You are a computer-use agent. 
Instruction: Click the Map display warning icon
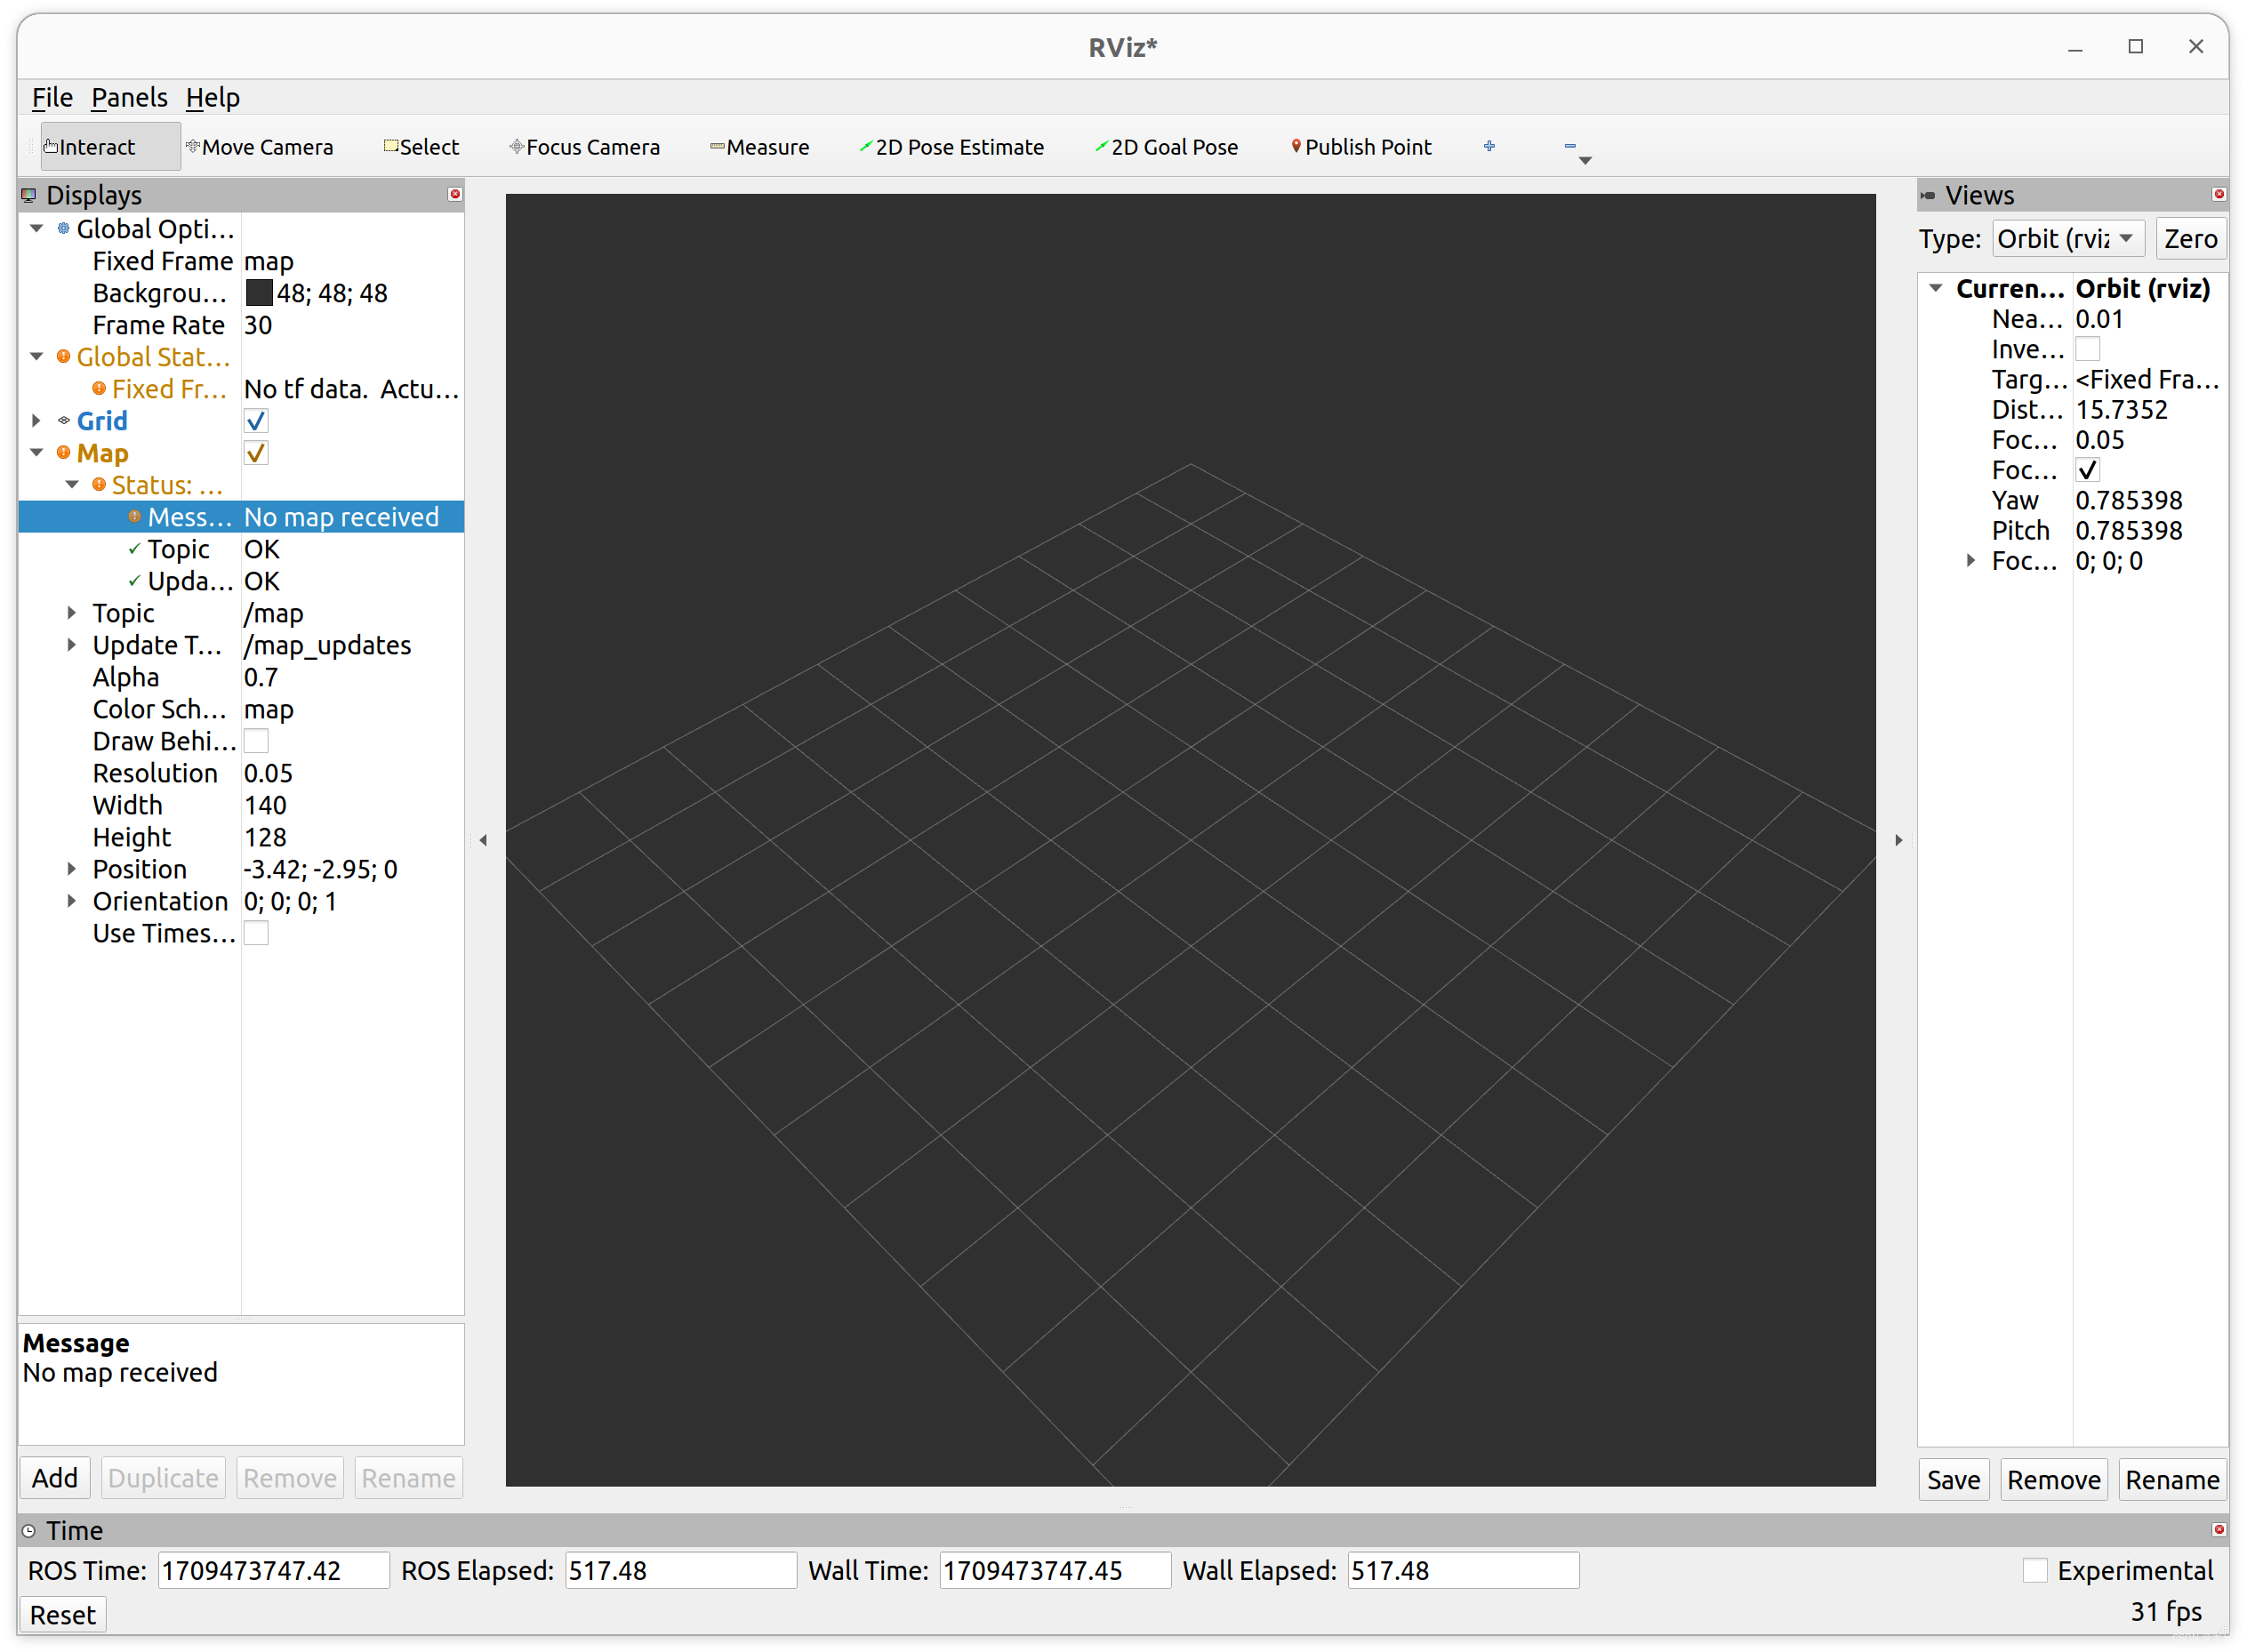(63, 452)
